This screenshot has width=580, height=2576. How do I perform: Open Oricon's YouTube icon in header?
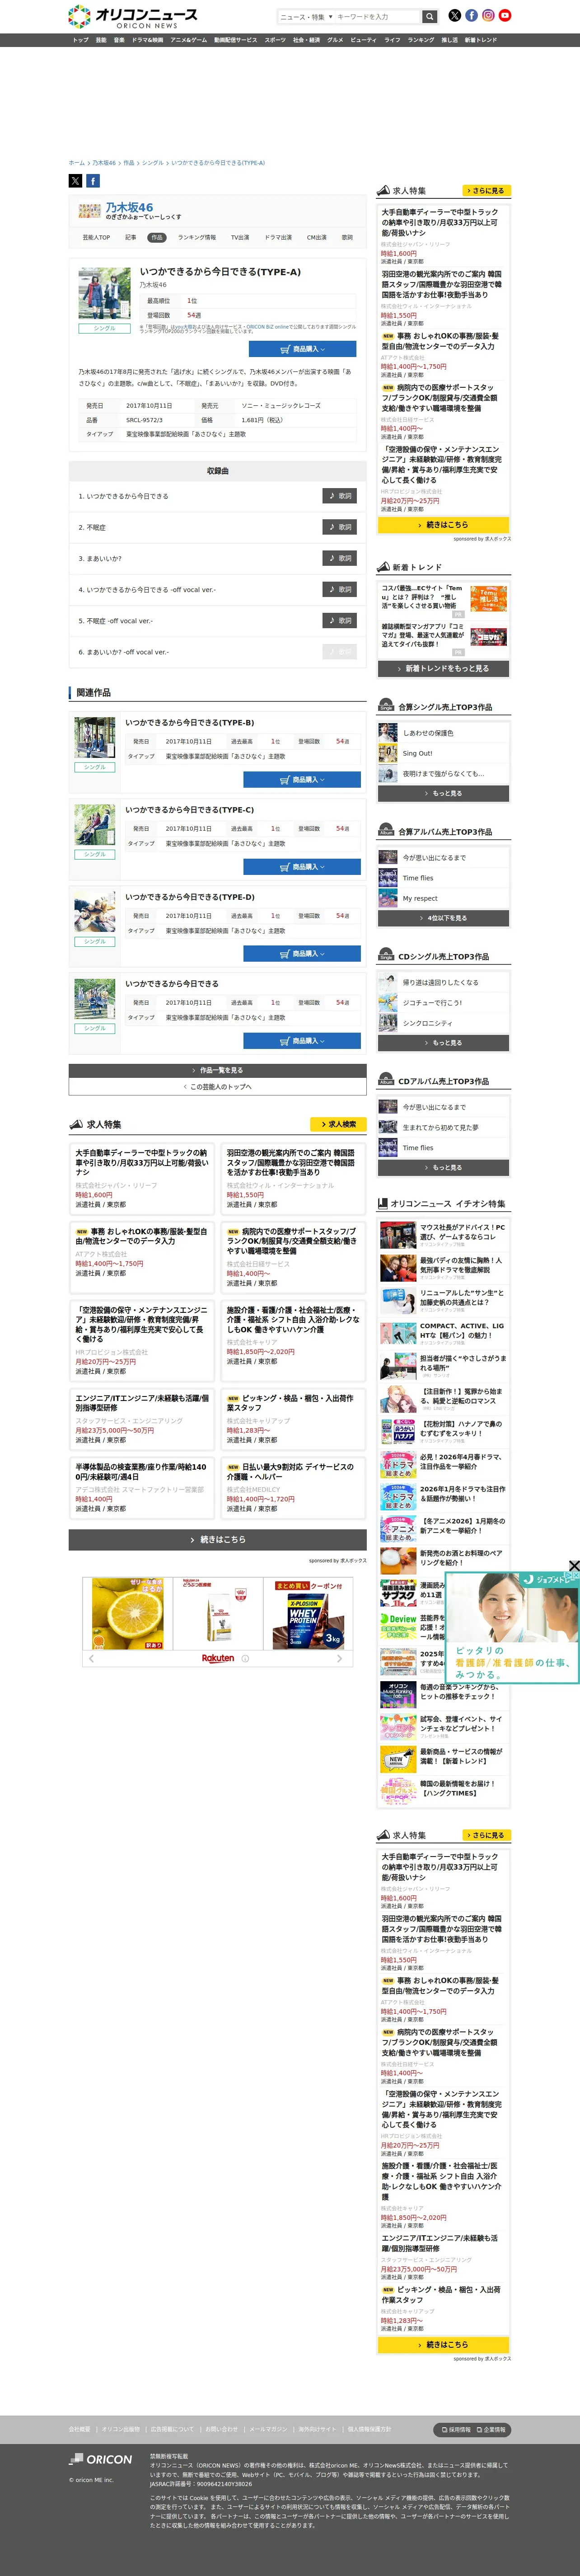[505, 15]
